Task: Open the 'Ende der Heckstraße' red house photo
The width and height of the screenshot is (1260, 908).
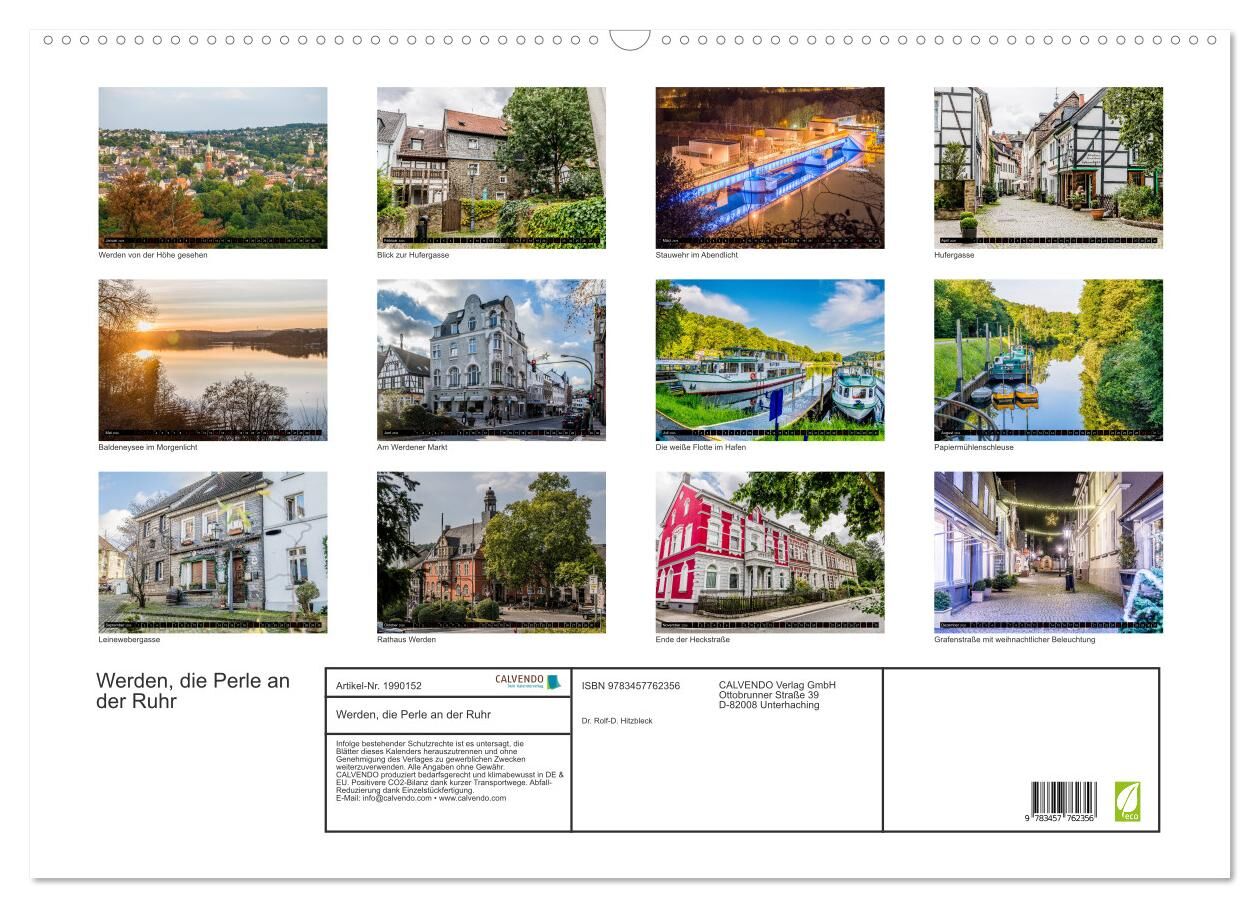Action: (770, 552)
